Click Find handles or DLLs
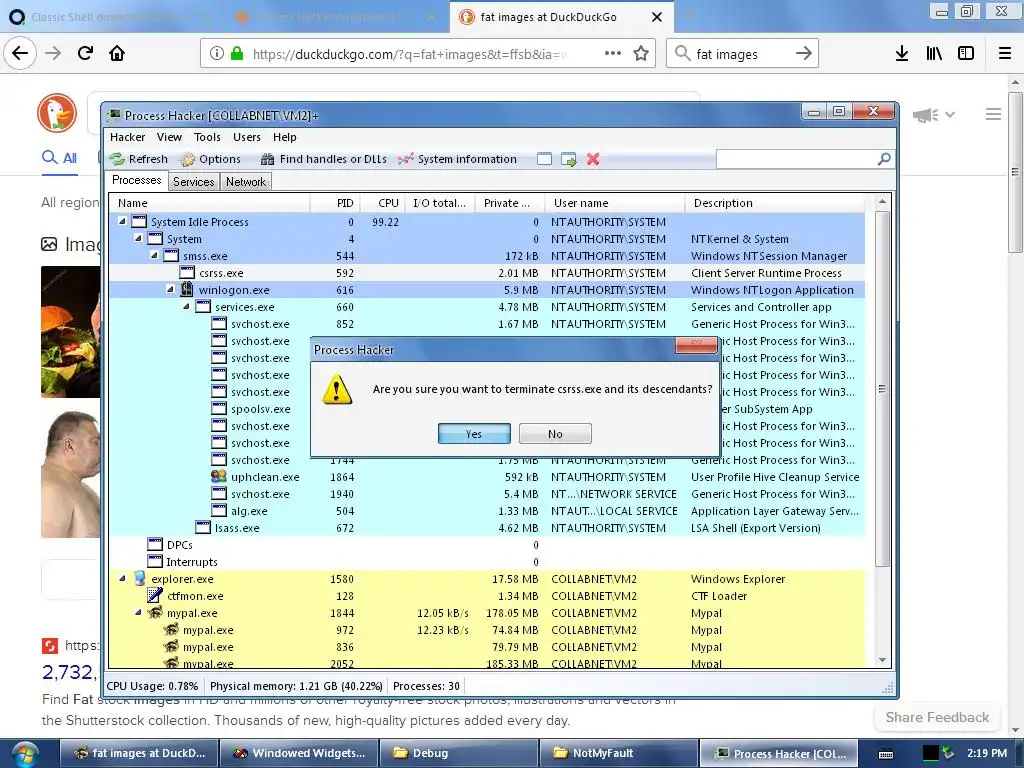 pos(323,159)
